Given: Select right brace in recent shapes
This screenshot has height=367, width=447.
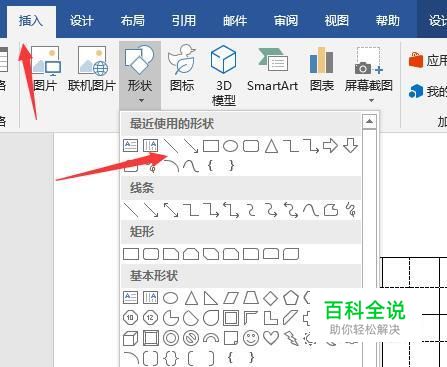Looking at the screenshot, I should (231, 166).
